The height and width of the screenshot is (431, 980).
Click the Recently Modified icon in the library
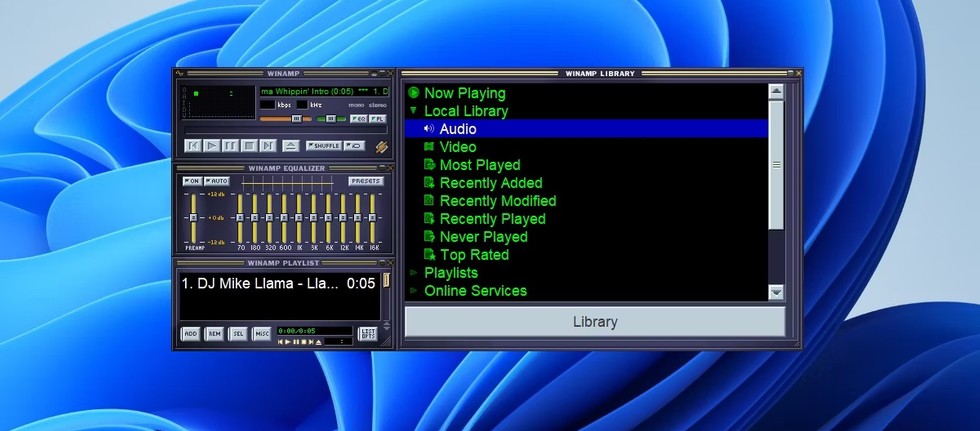click(x=429, y=201)
